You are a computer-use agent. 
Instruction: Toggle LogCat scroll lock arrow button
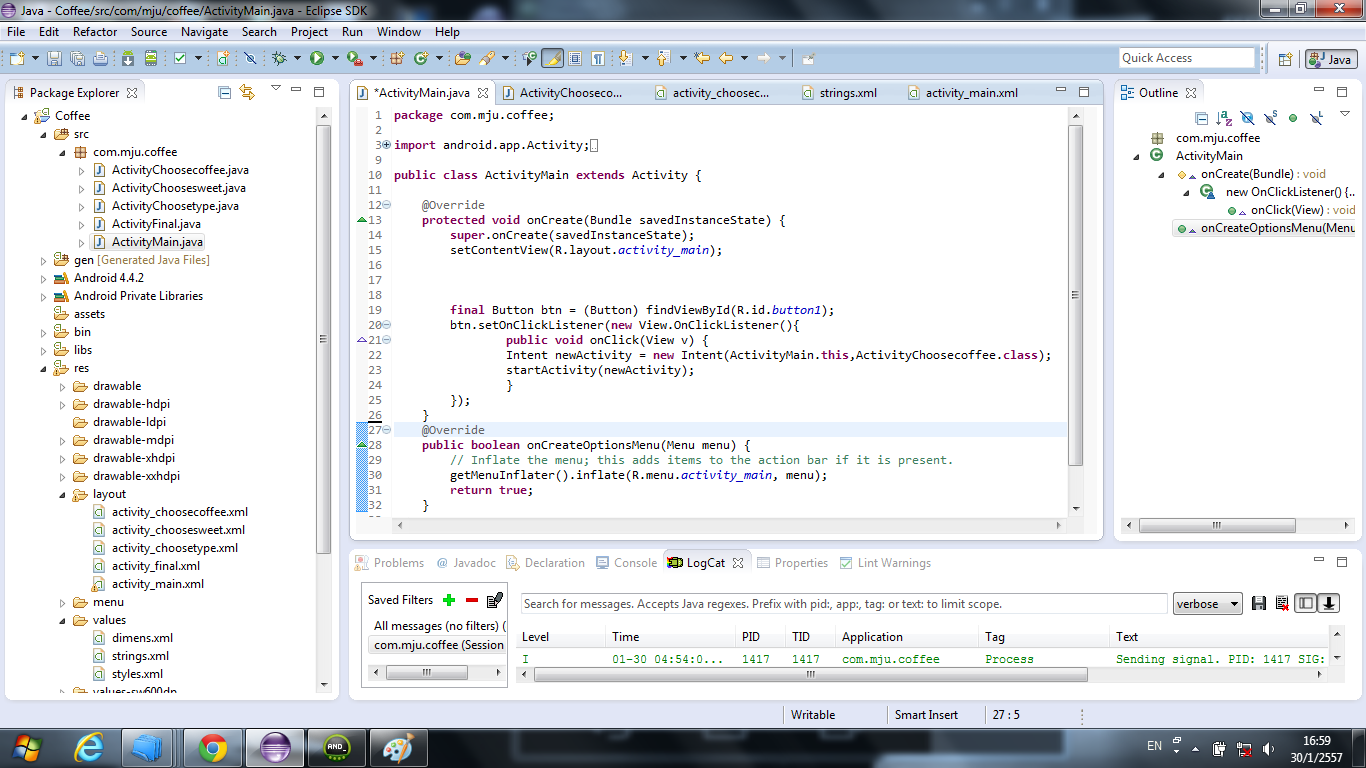(1329, 603)
